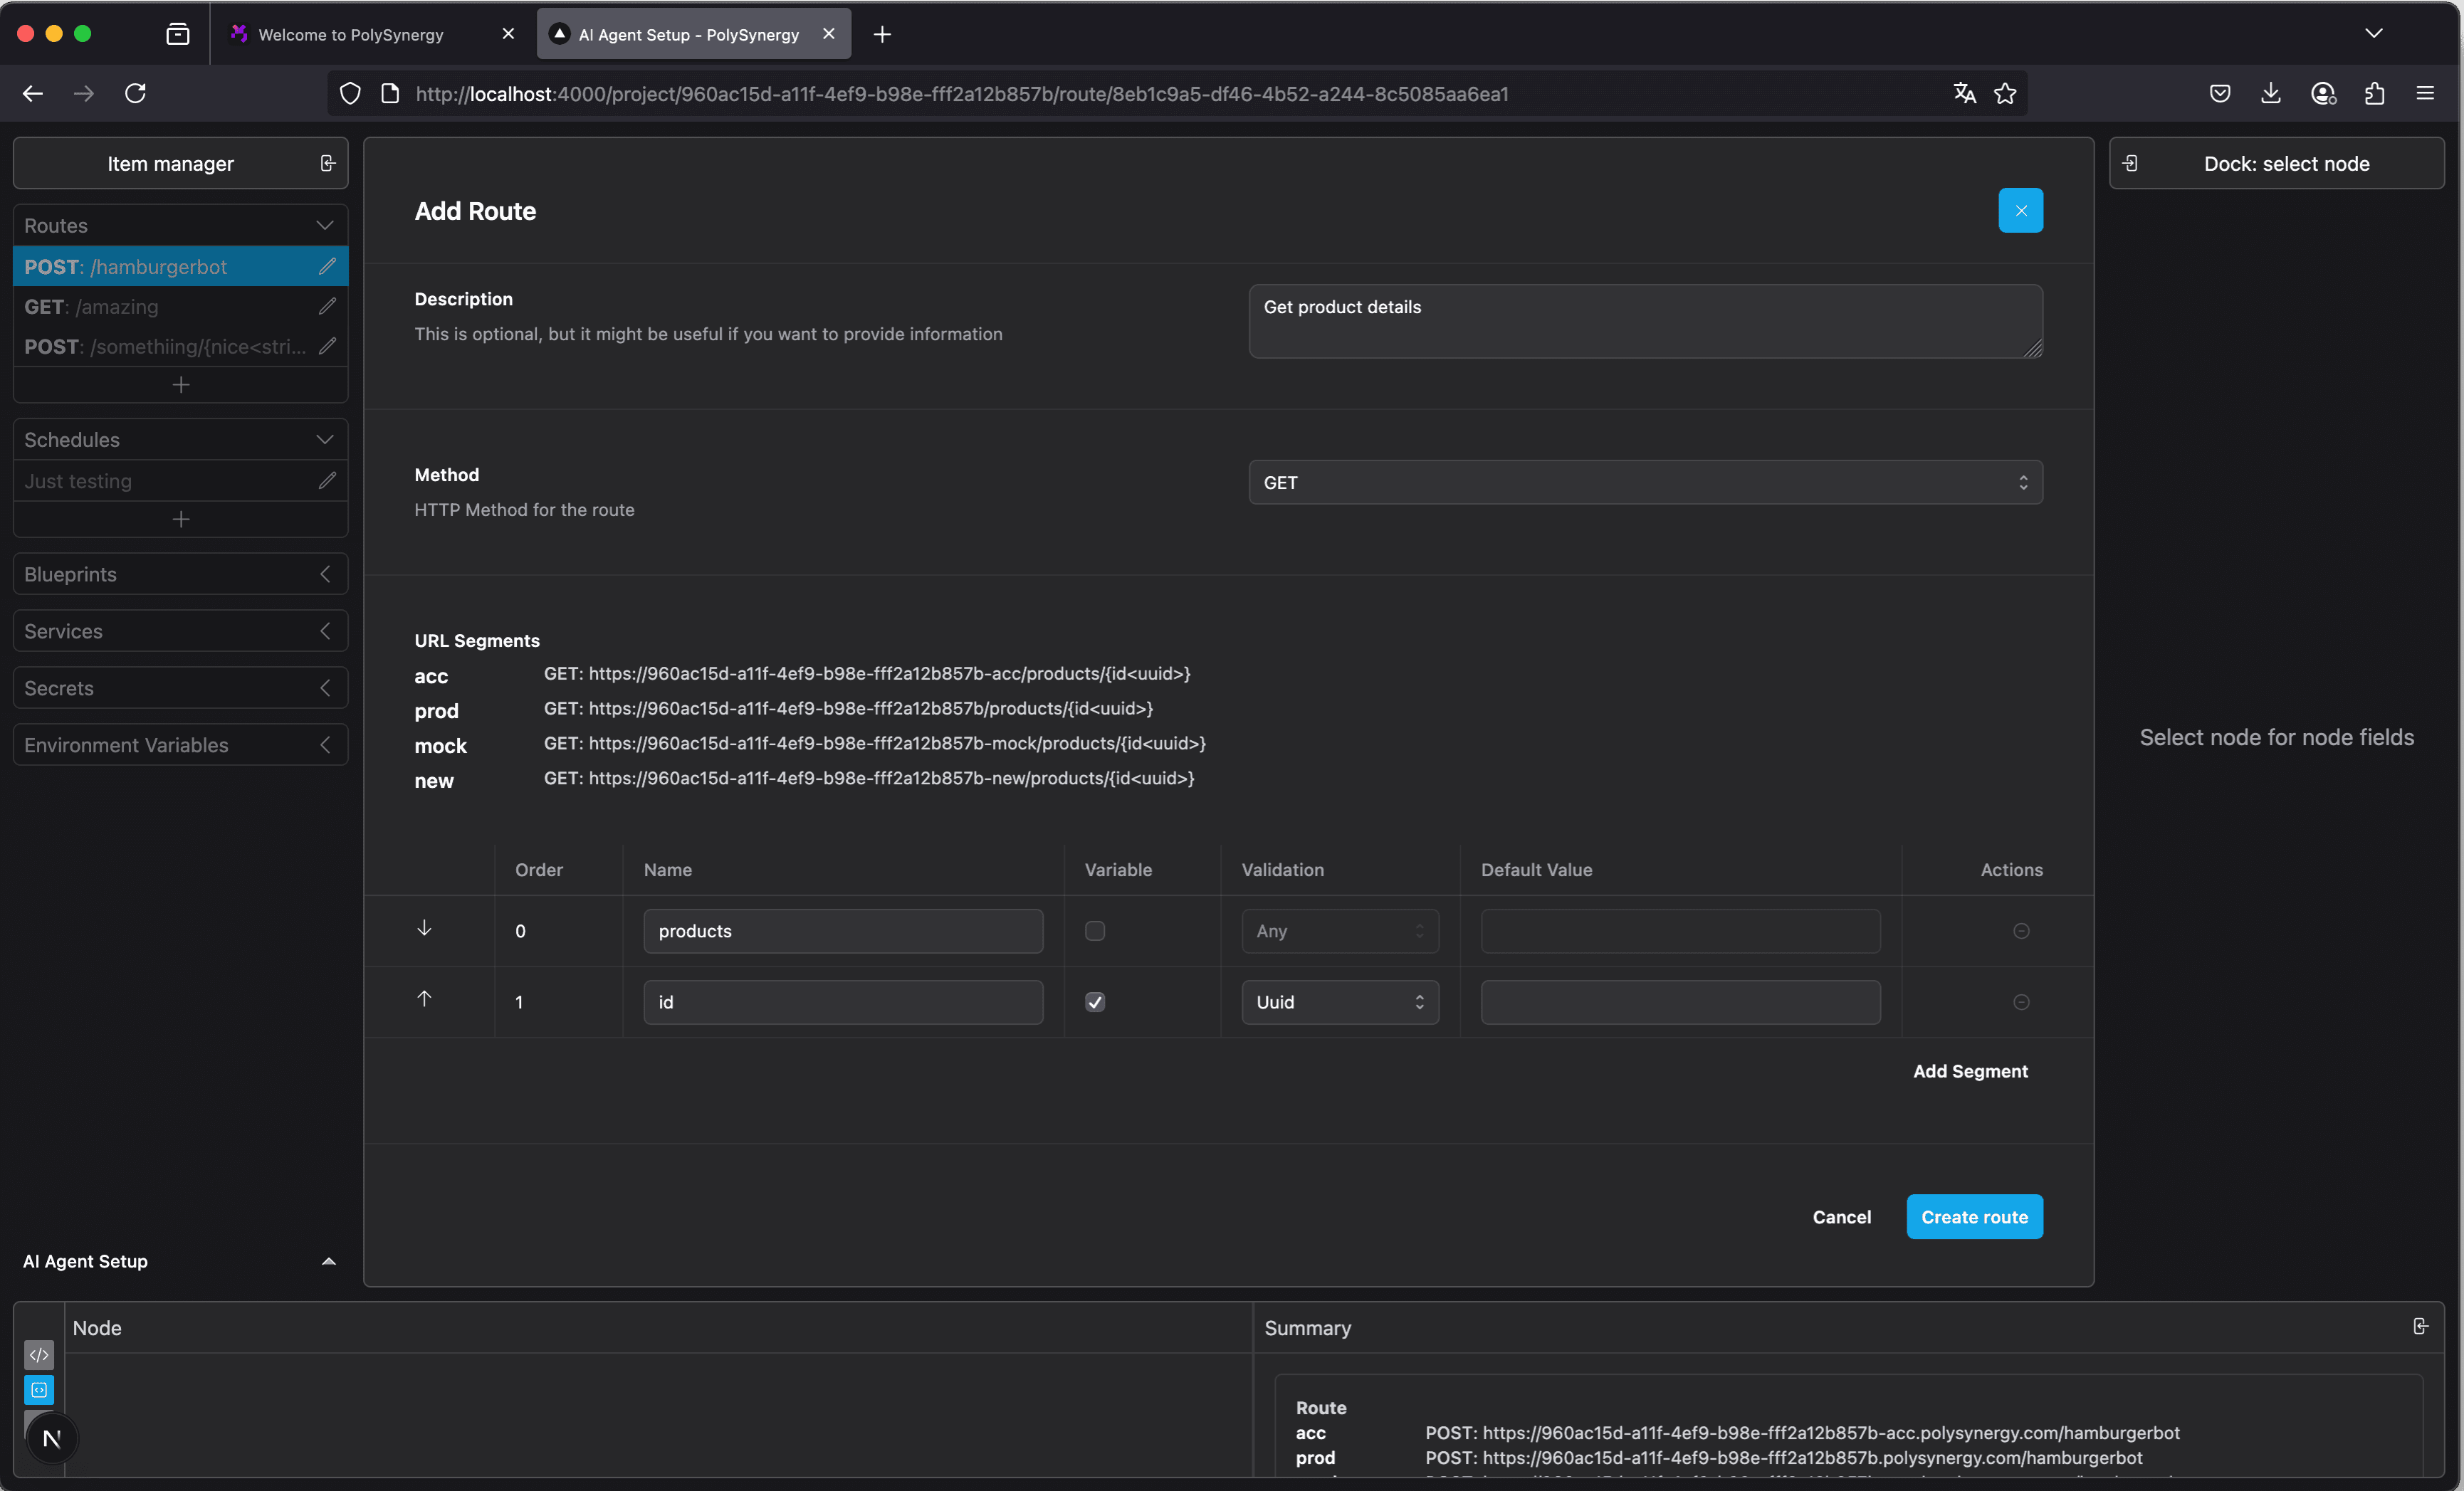Image resolution: width=2464 pixels, height=1491 pixels.
Task: Go back to the previous page
Action: pyautogui.click(x=33, y=94)
